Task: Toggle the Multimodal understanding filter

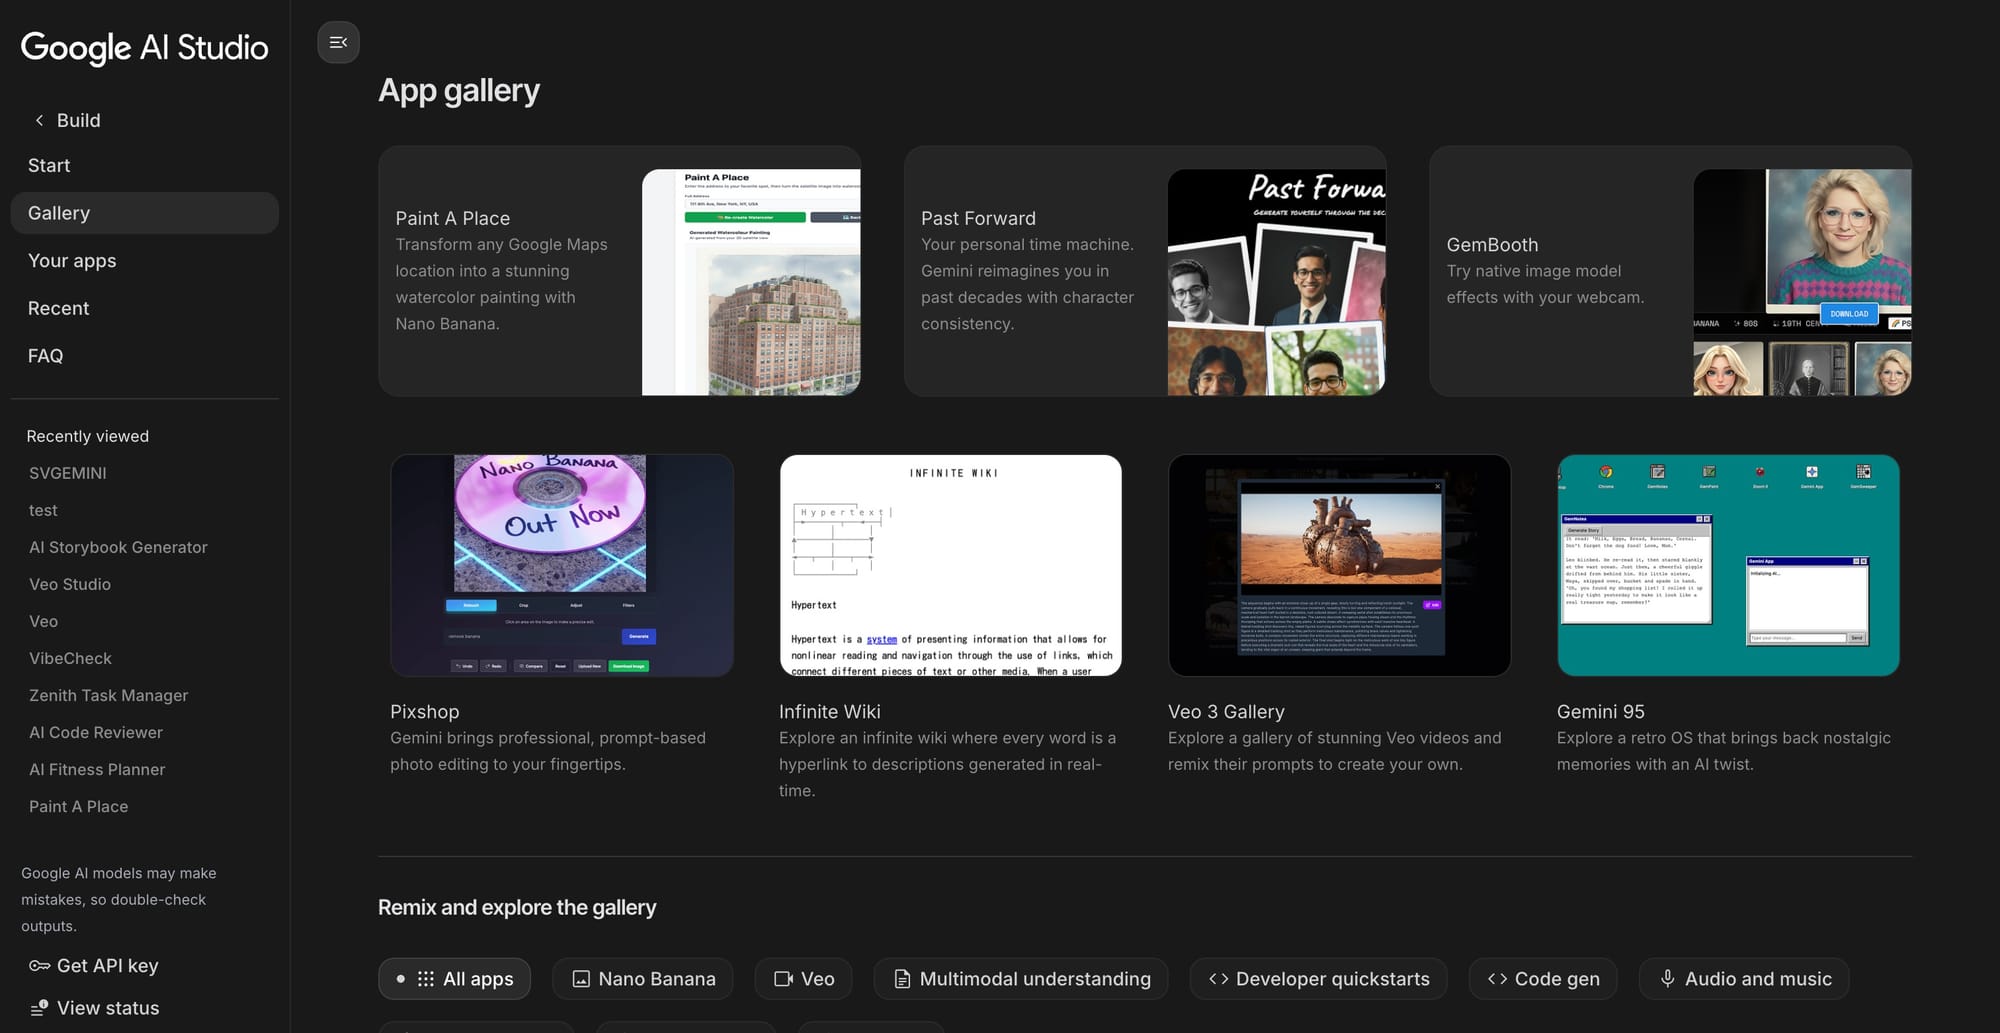Action: (1020, 978)
